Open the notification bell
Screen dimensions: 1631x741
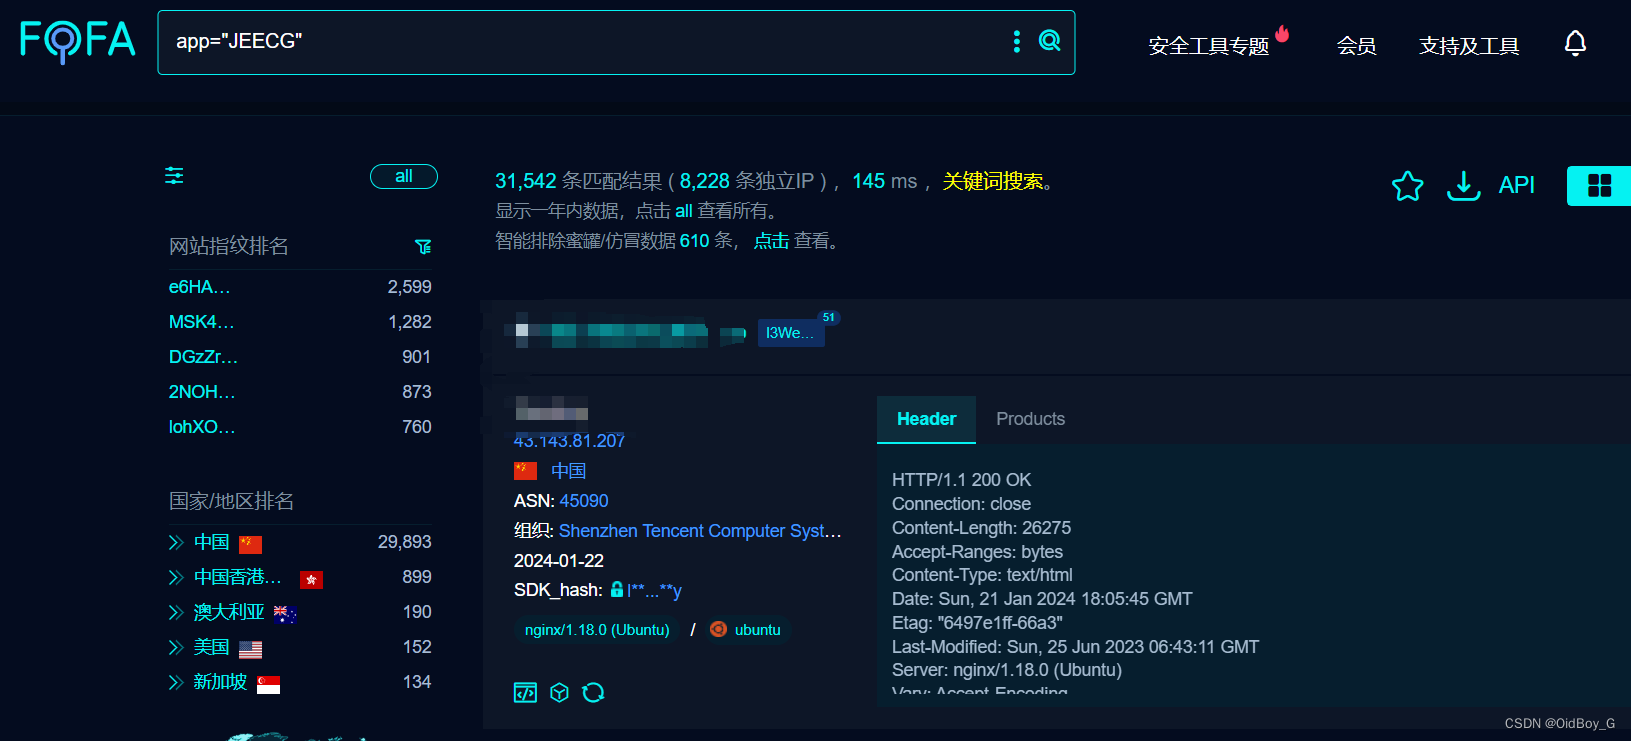tap(1575, 44)
